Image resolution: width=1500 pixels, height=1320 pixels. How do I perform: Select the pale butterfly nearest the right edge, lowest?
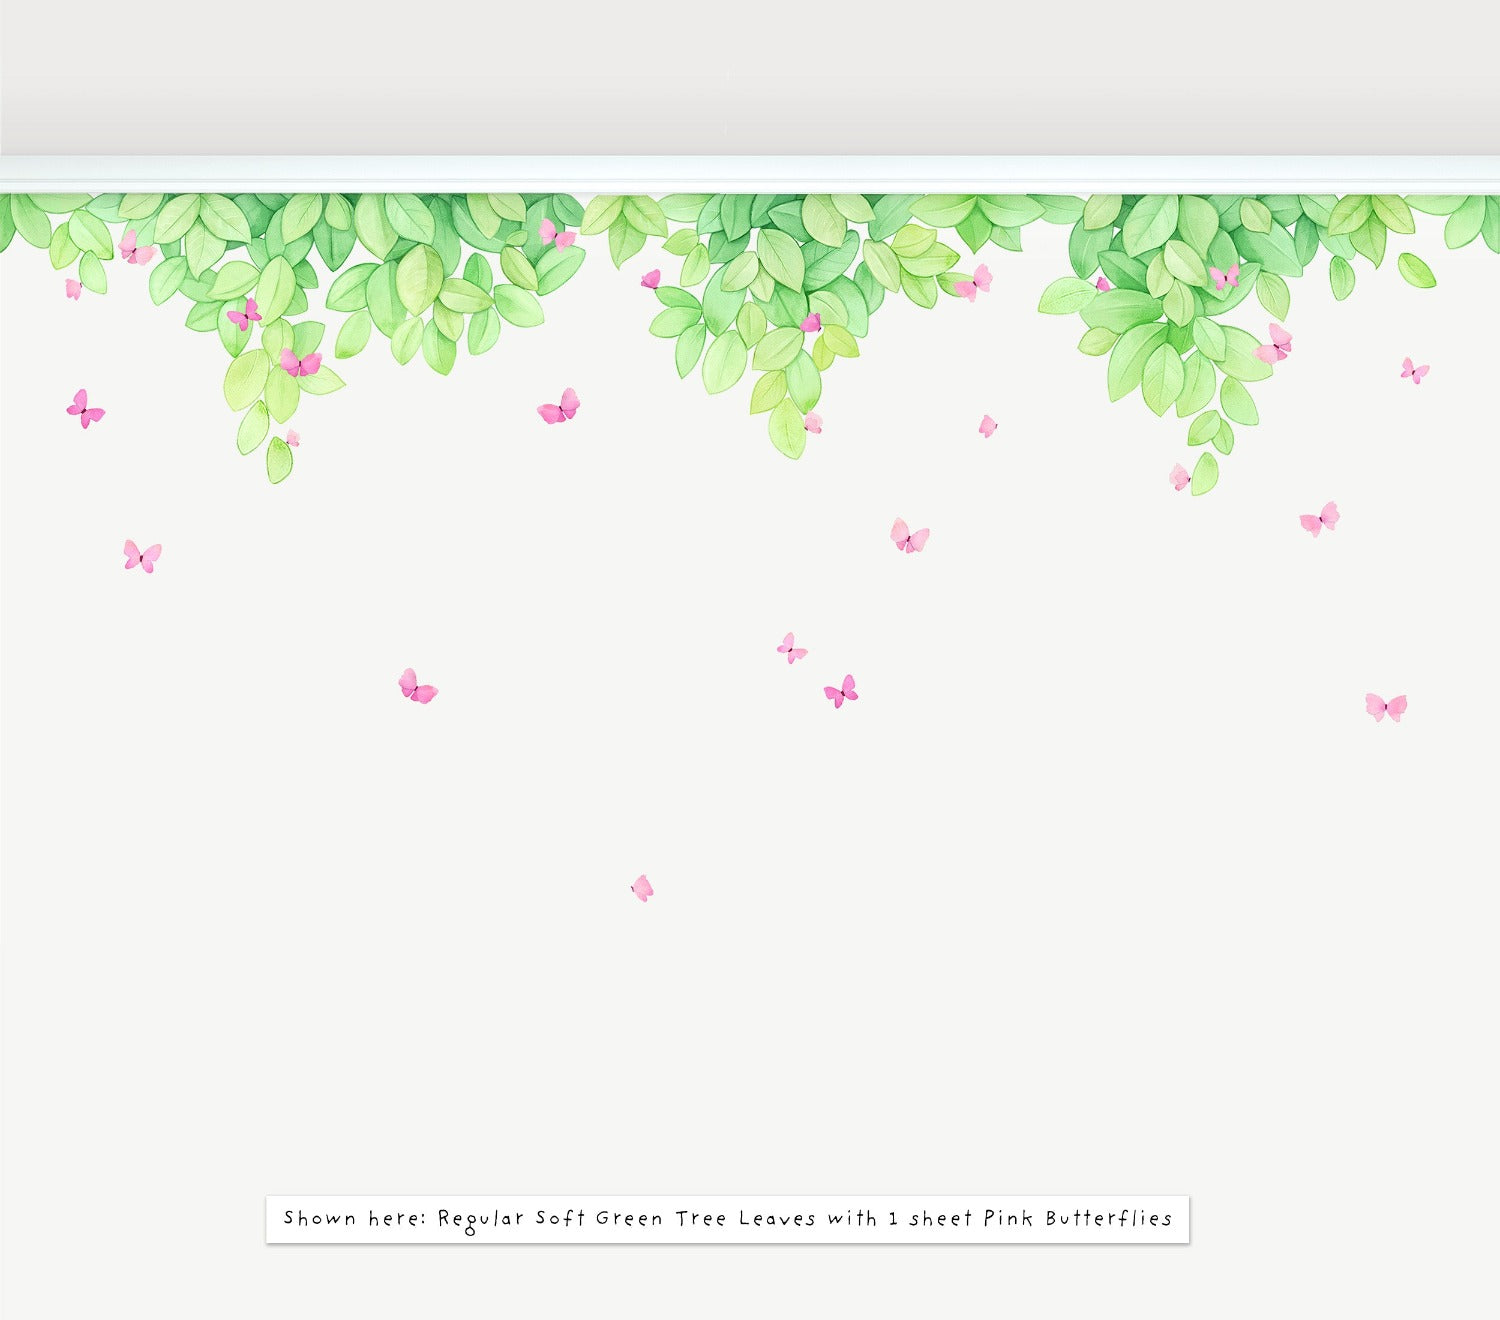click(1386, 707)
